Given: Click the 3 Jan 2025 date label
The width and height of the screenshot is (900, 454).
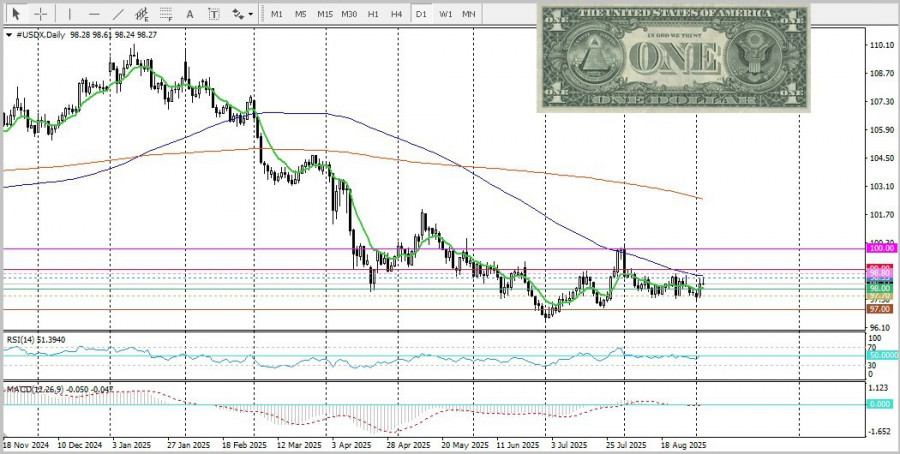Looking at the screenshot, I should [131, 445].
